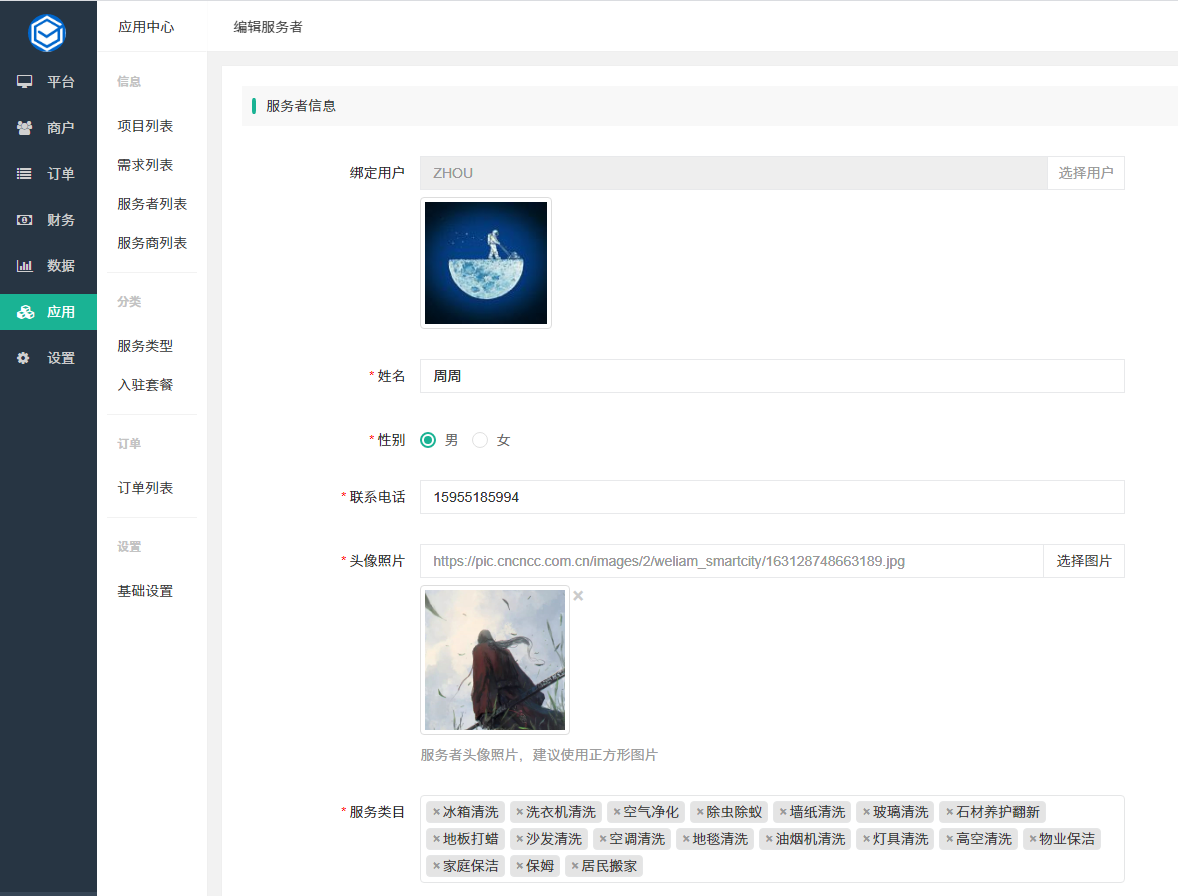Remove the 洗衣机清洗 tag
The image size is (1178, 896).
[x=519, y=812]
